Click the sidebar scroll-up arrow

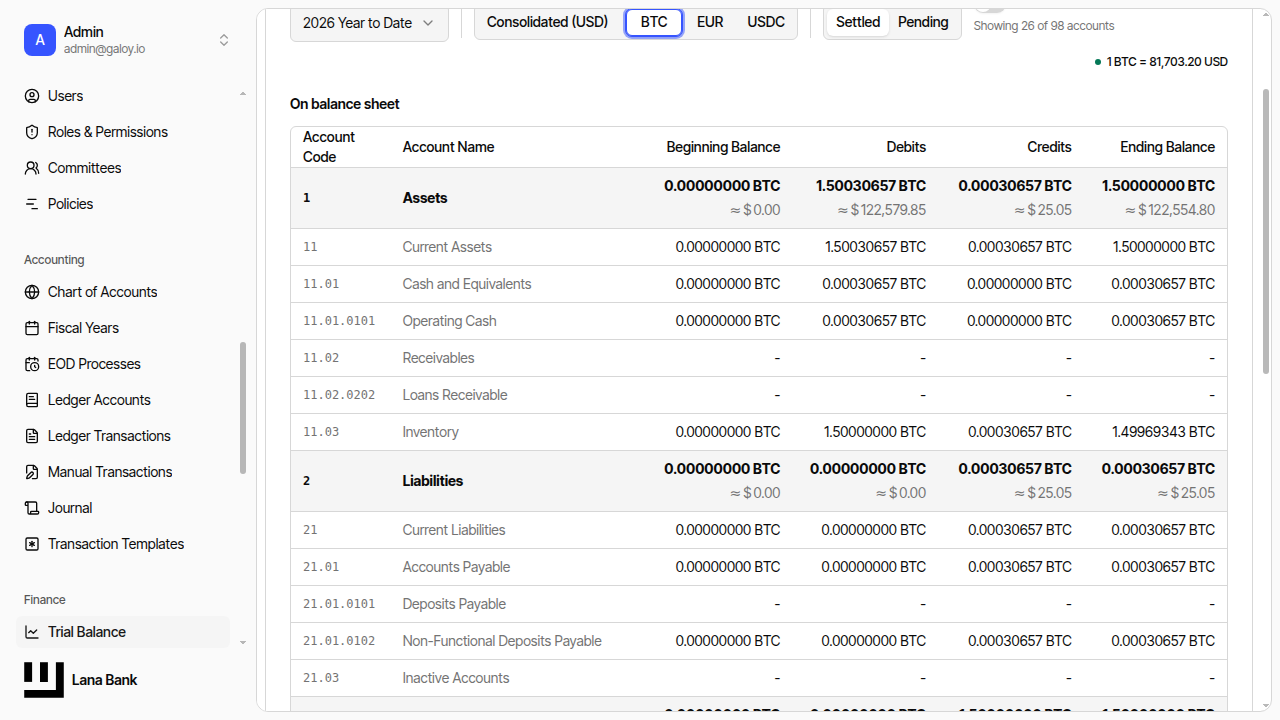(243, 95)
